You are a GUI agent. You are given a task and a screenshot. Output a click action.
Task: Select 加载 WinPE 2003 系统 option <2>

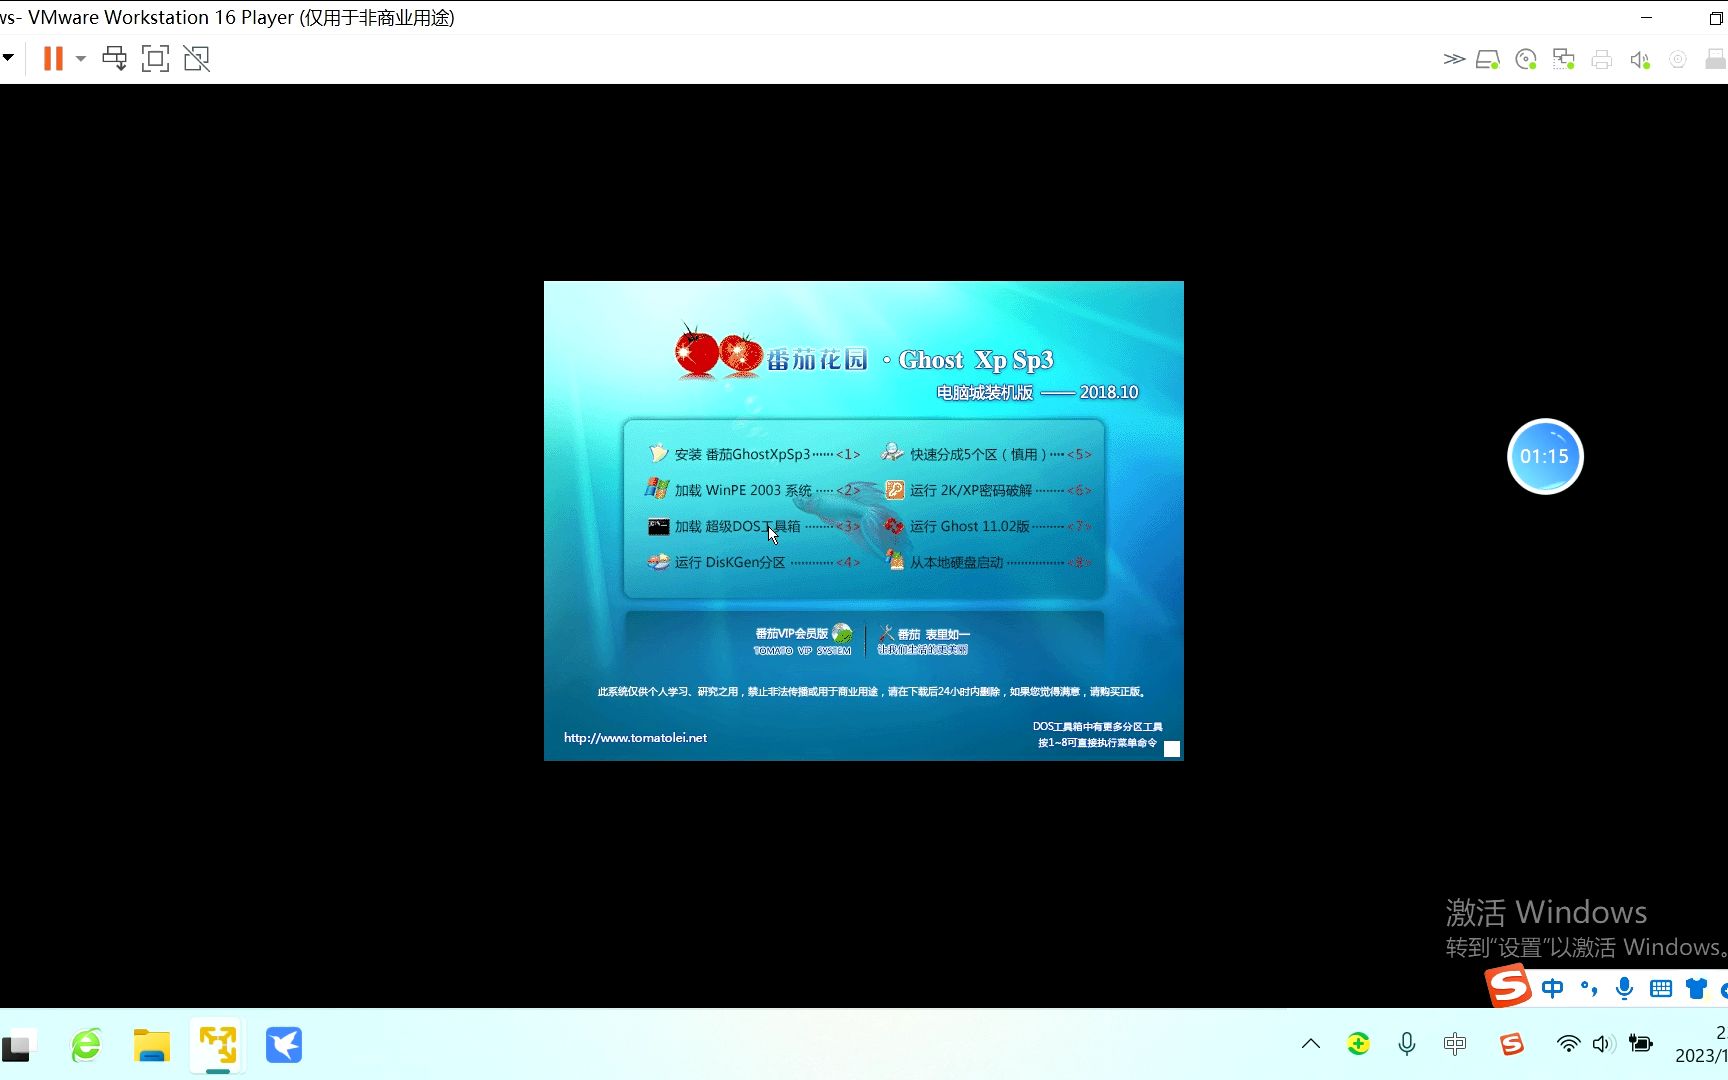(x=754, y=490)
